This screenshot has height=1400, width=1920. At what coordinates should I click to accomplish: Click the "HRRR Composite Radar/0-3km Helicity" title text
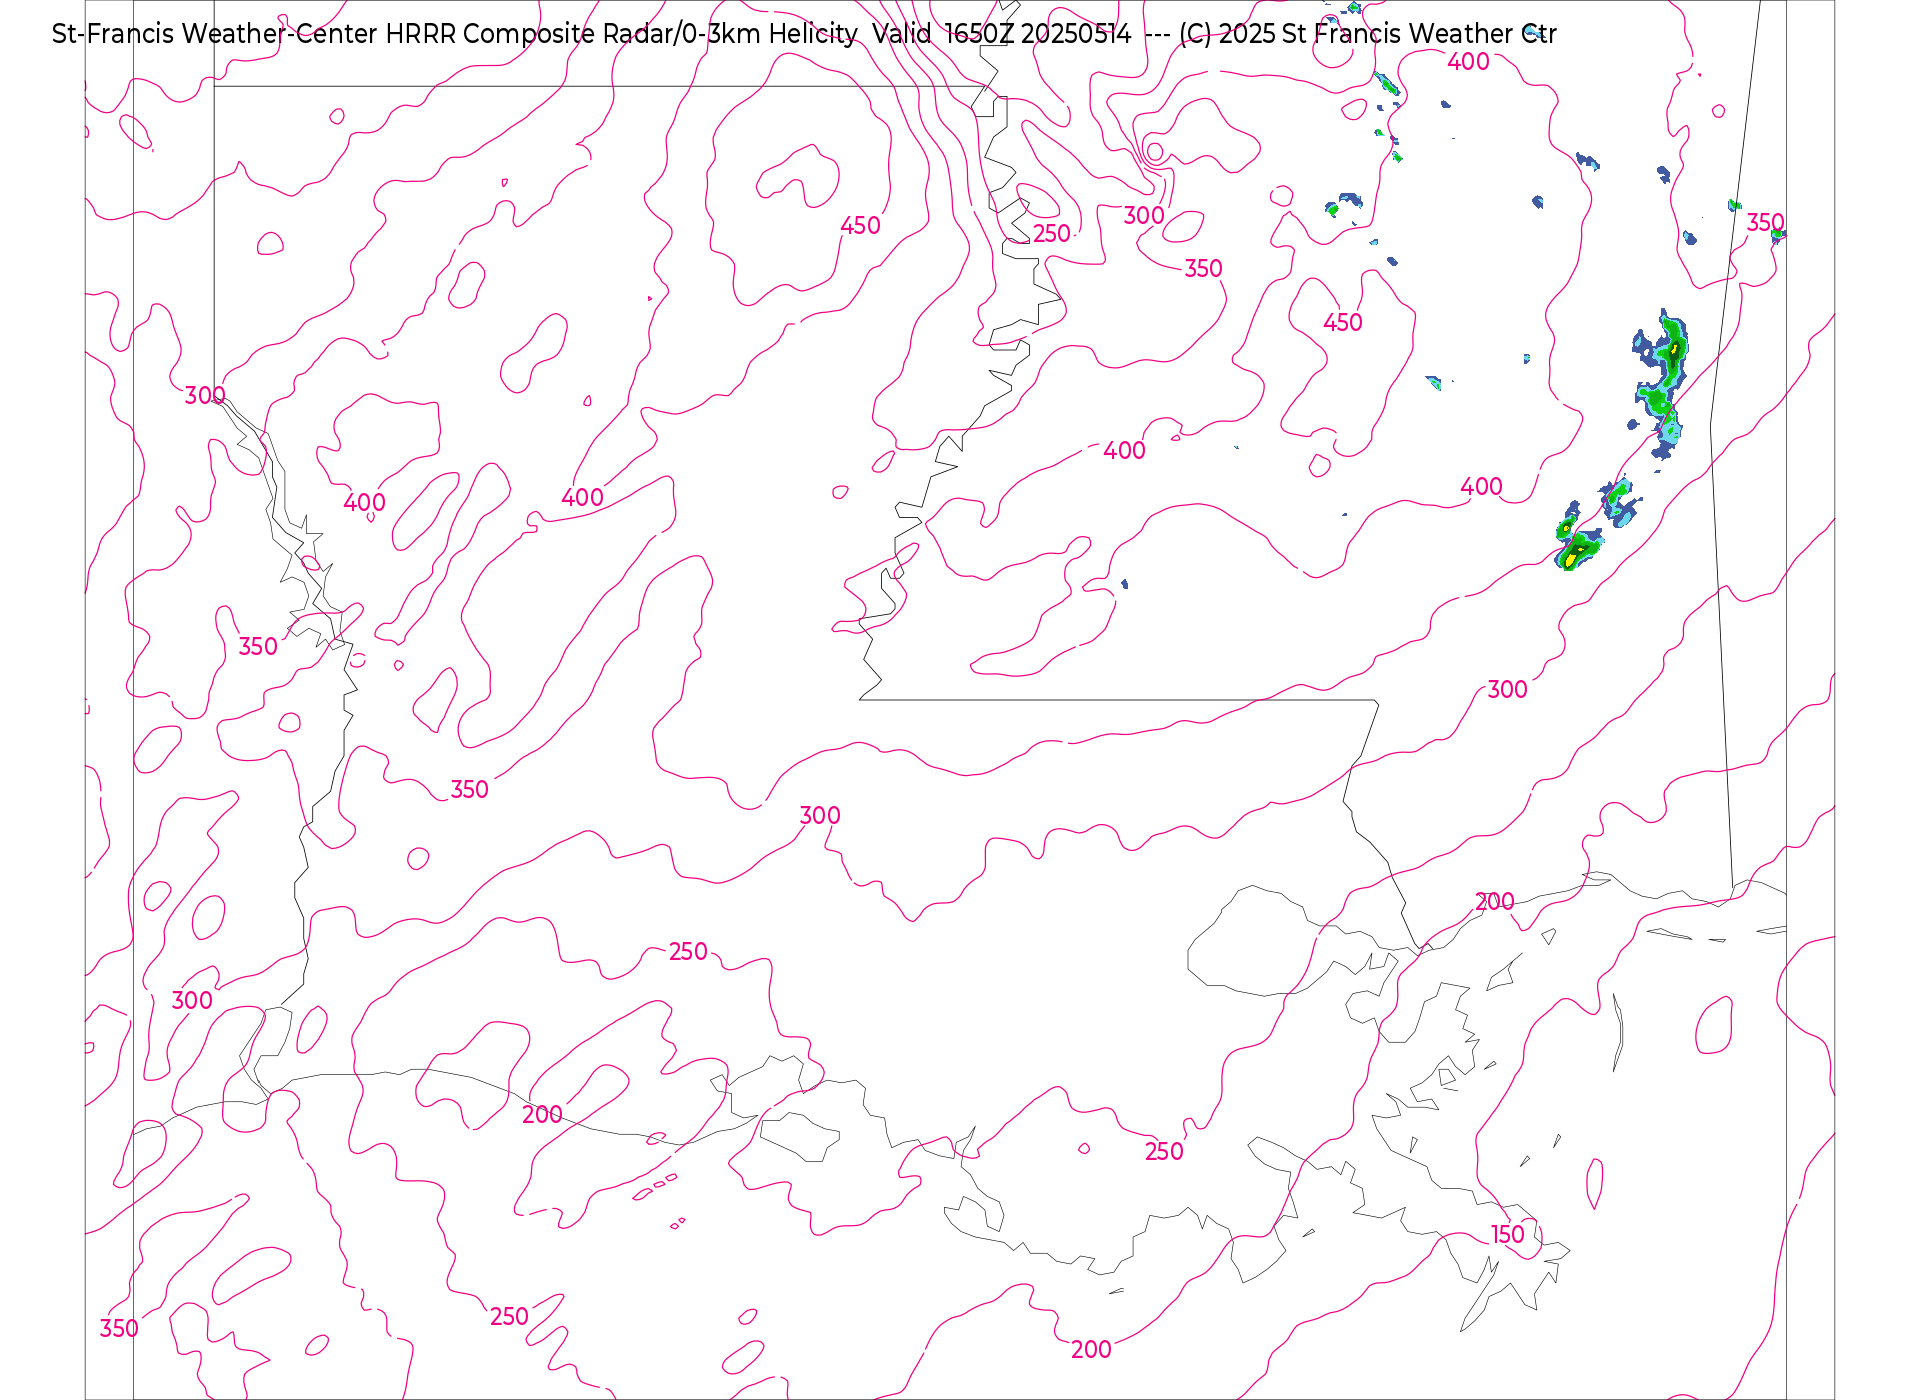pos(621,34)
